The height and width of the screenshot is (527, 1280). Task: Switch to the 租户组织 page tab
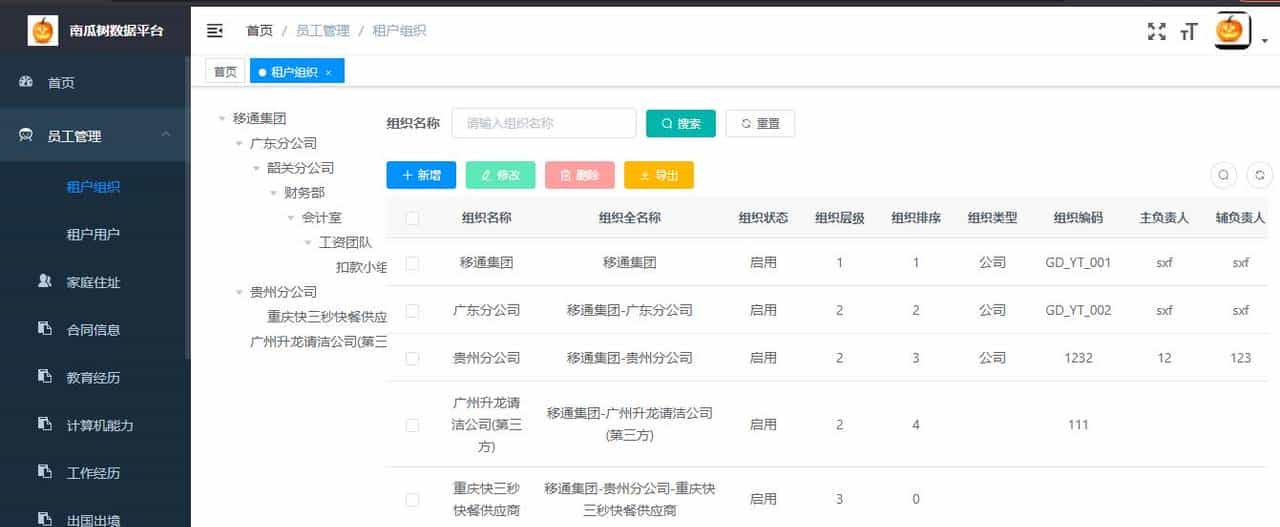coord(297,72)
